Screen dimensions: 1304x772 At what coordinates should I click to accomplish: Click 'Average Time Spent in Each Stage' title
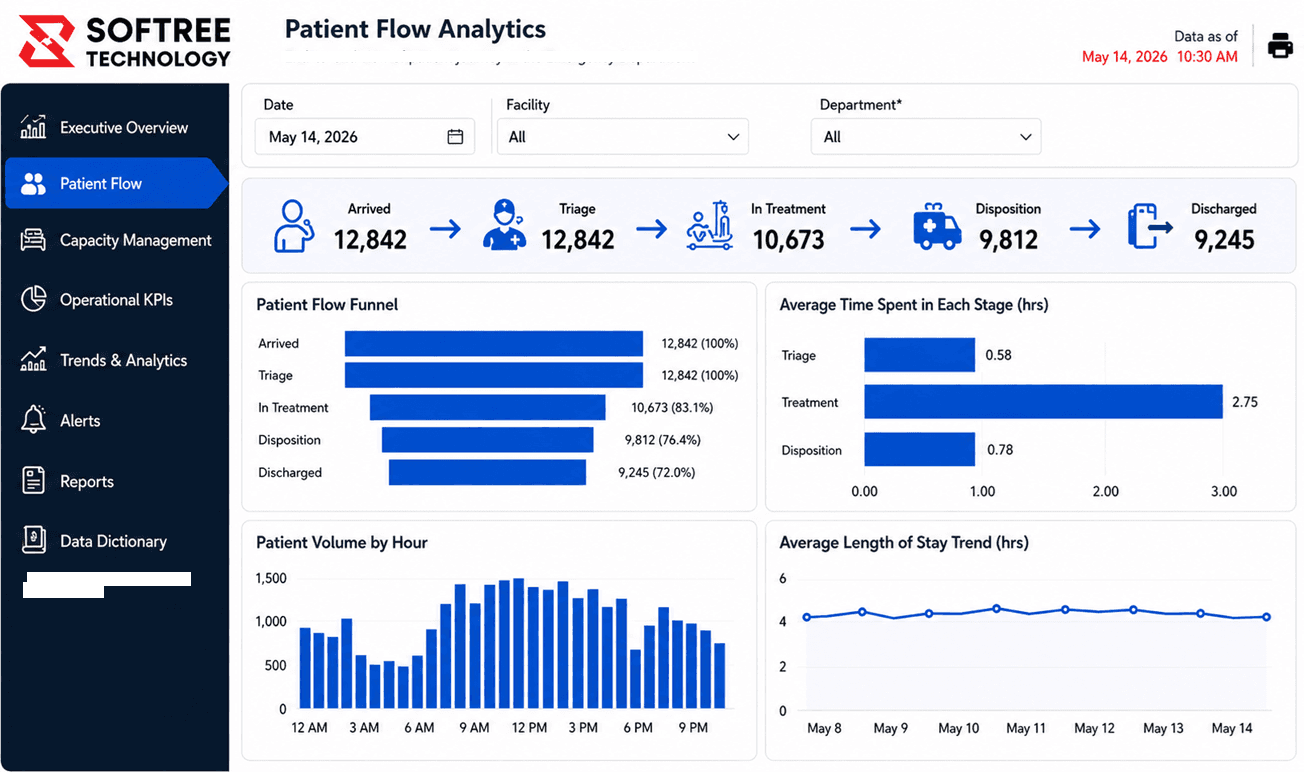coord(914,305)
